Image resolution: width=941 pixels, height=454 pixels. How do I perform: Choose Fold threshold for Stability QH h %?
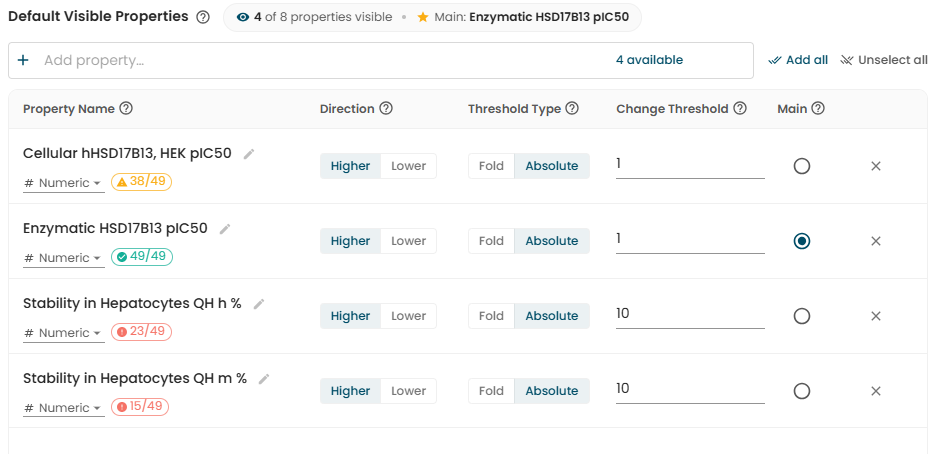point(492,316)
